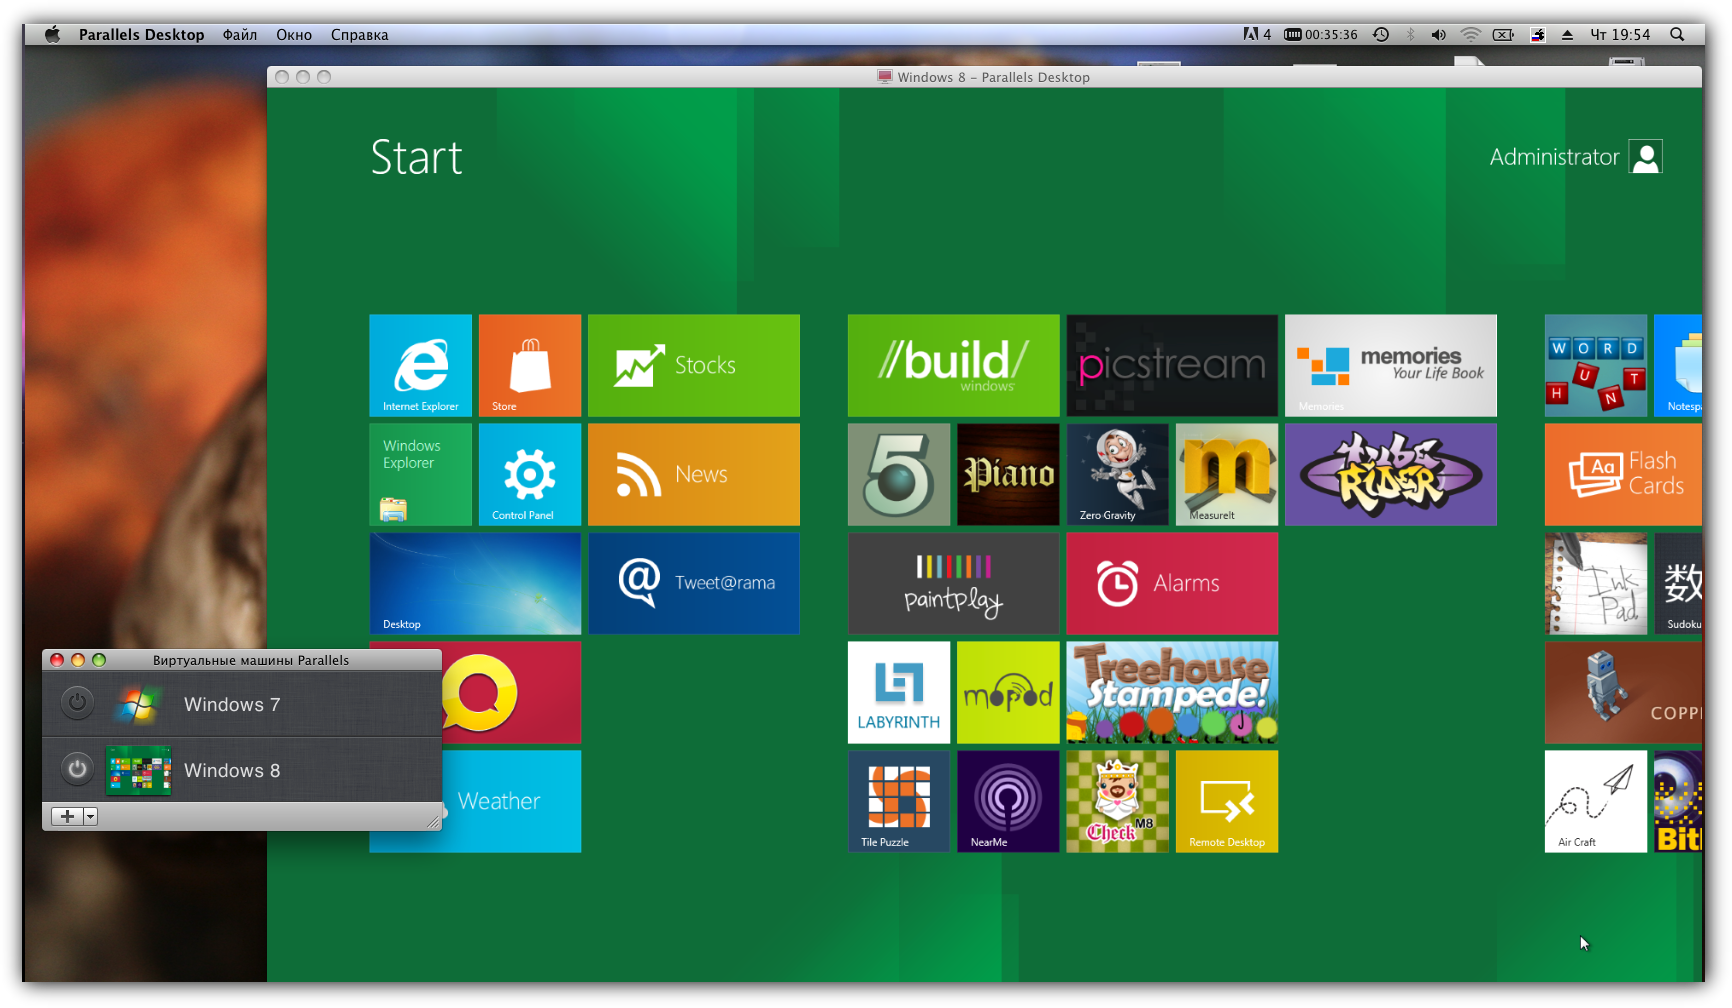This screenshot has height=1008, width=1732.
Task: Open the Sudoku tile
Action: pyautogui.click(x=1678, y=583)
